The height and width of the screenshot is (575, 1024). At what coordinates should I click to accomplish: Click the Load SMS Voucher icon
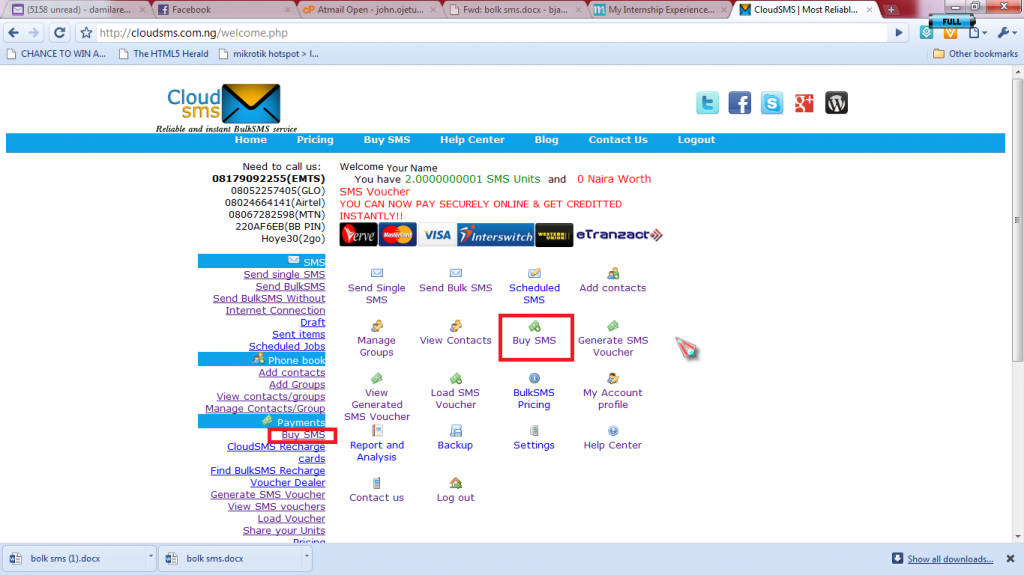[456, 378]
